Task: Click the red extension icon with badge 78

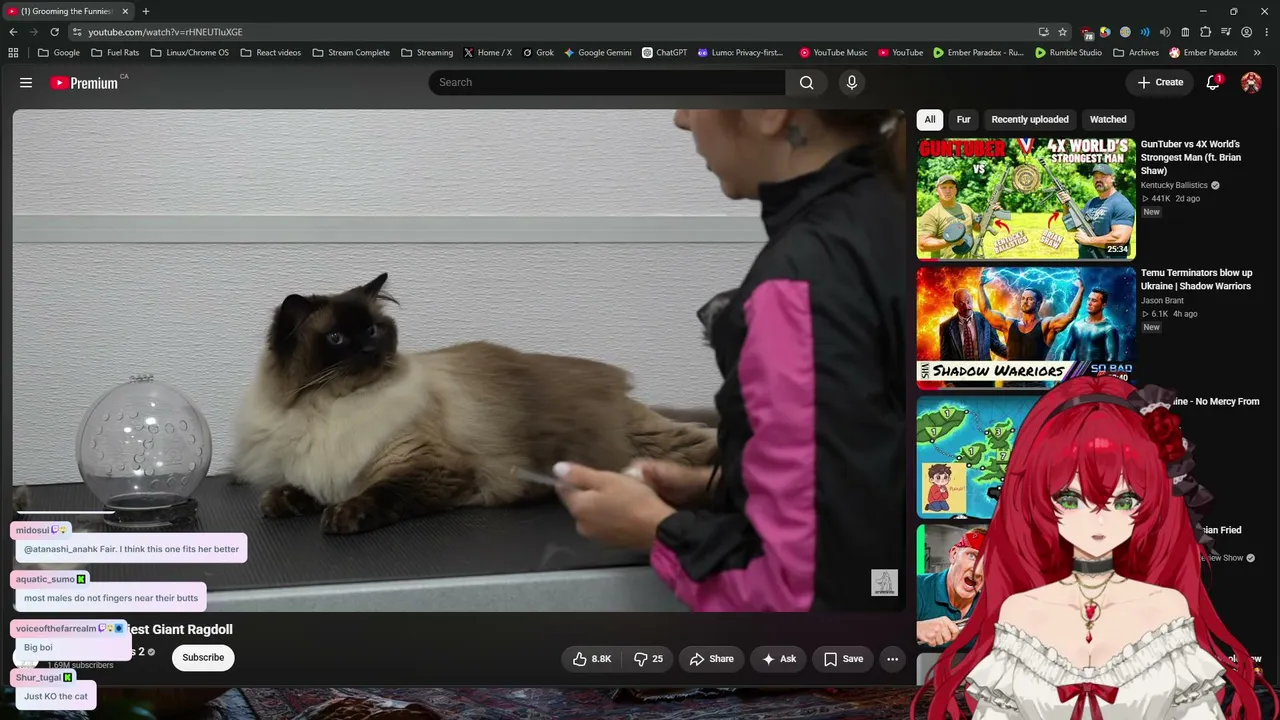Action: point(1087,33)
